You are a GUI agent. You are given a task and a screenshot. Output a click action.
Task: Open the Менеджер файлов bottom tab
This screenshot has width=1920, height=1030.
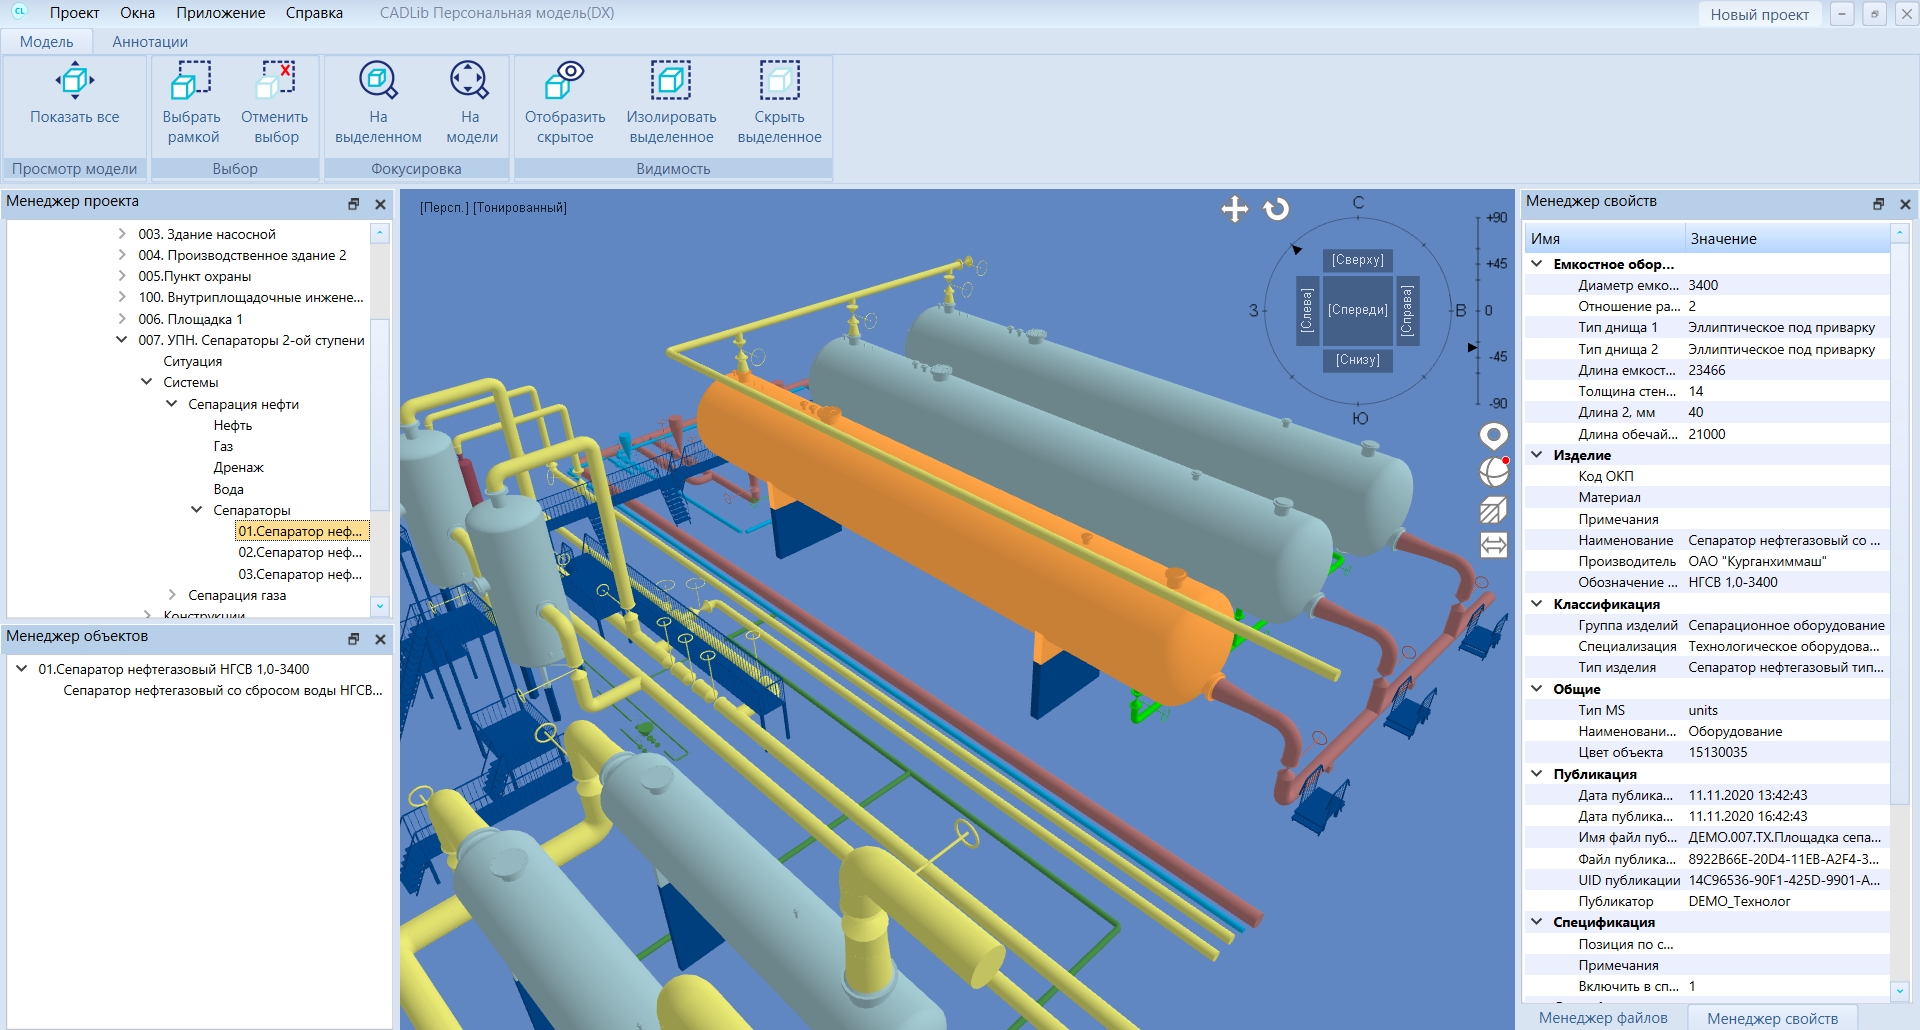pyautogui.click(x=1602, y=1018)
